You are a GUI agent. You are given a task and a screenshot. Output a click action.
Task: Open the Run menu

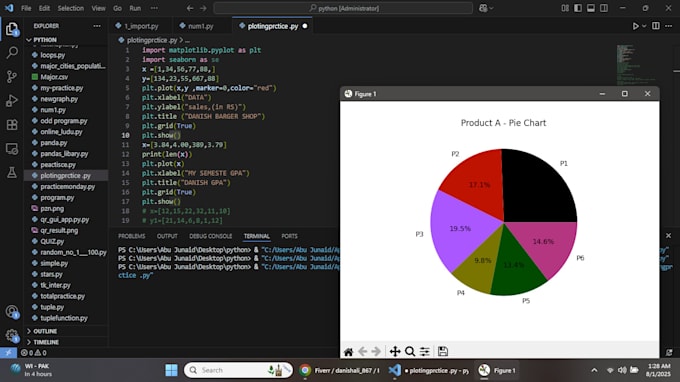(x=135, y=8)
